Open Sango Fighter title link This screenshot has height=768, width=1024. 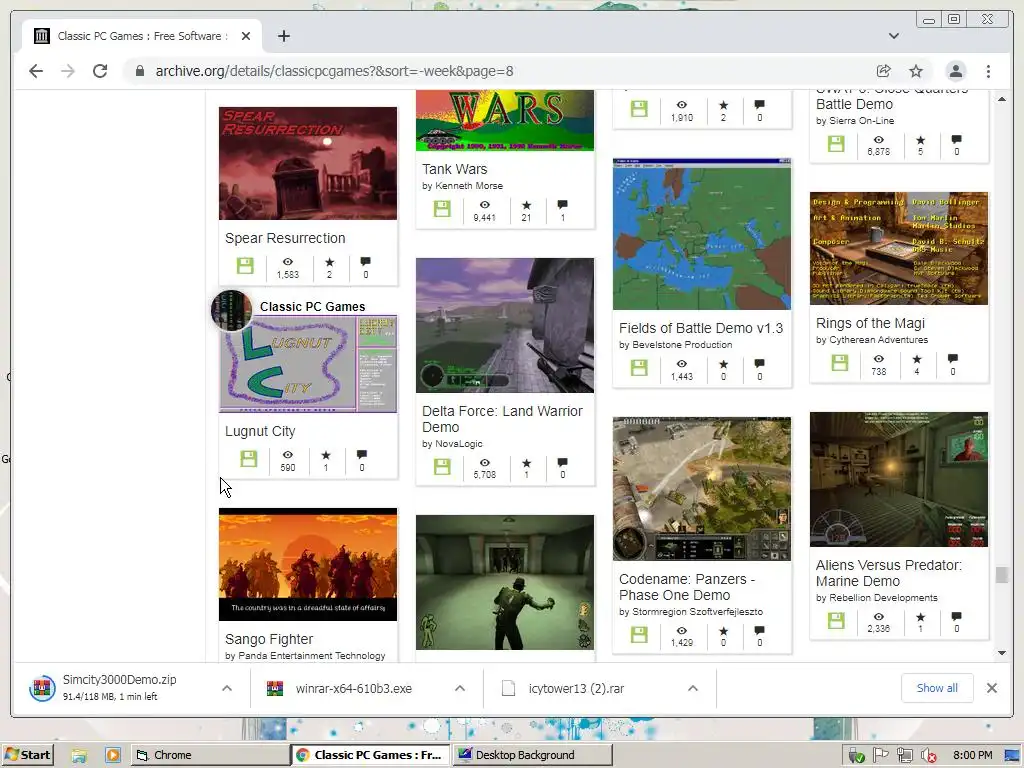[269, 639]
